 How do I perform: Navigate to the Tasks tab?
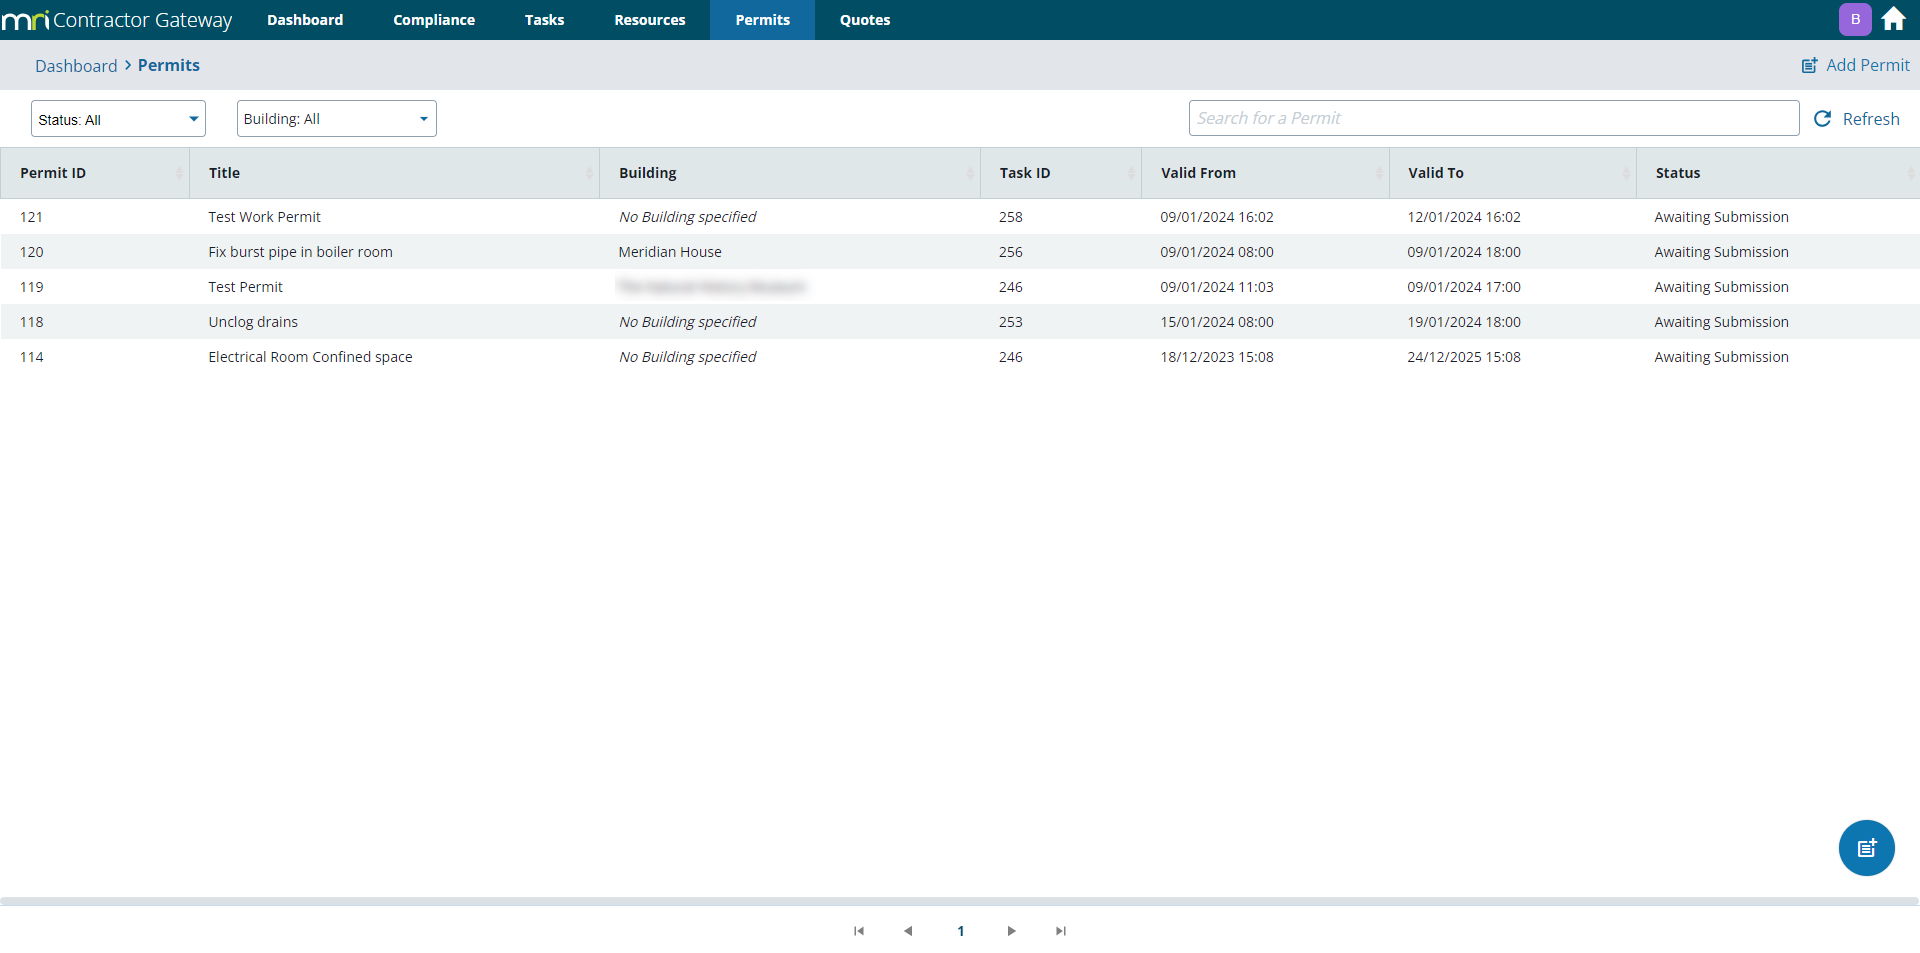point(544,20)
